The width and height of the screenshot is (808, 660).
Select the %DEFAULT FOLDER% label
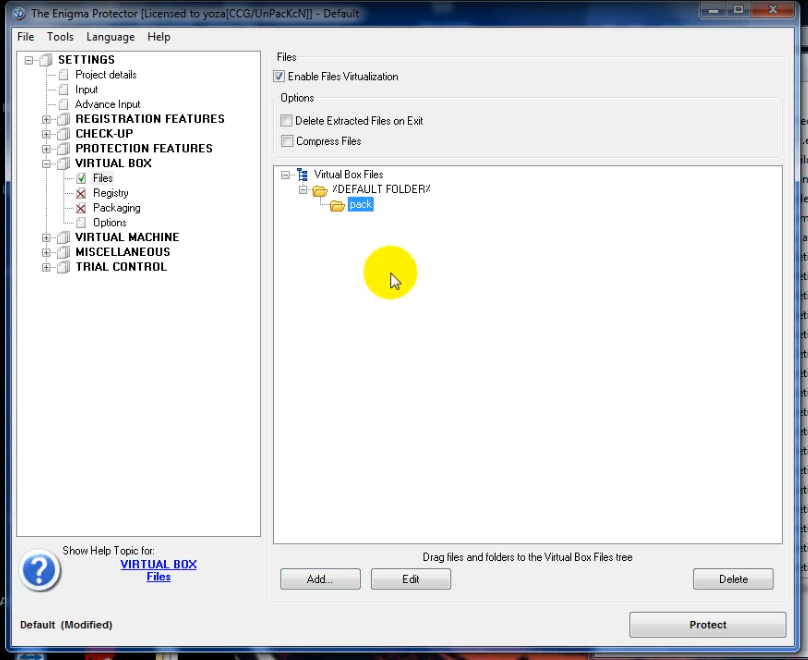pyautogui.click(x=381, y=189)
